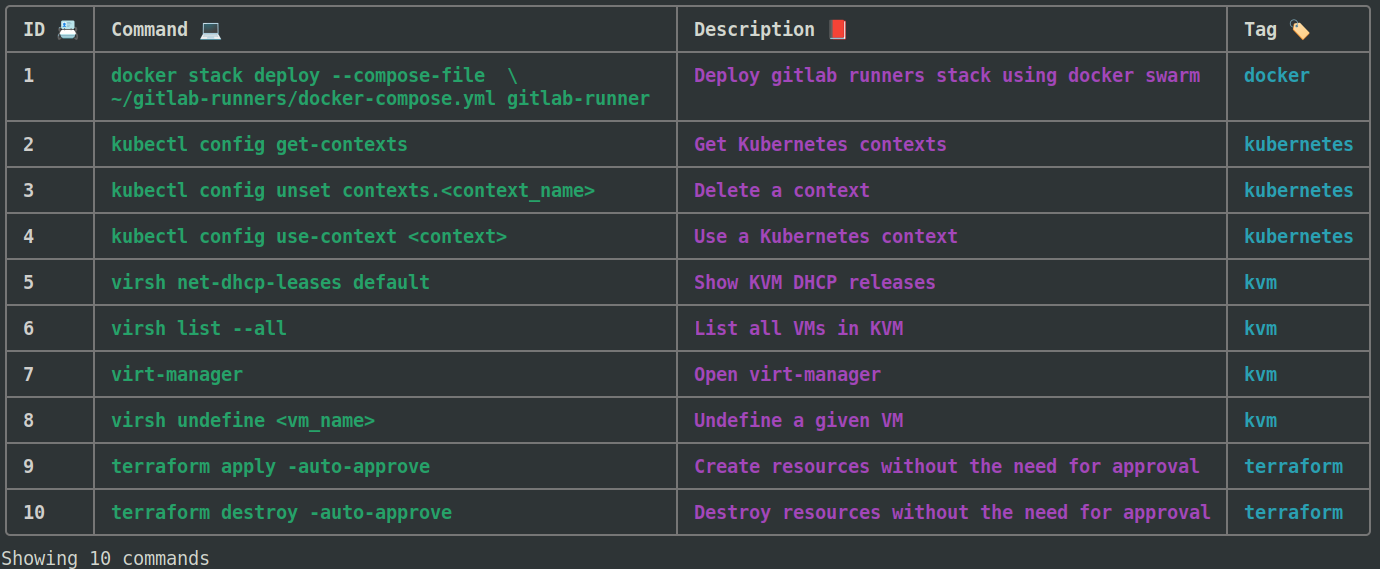Click description 'Show KVM DHCP releases'
Image resolution: width=1380 pixels, height=569 pixels.
(815, 282)
